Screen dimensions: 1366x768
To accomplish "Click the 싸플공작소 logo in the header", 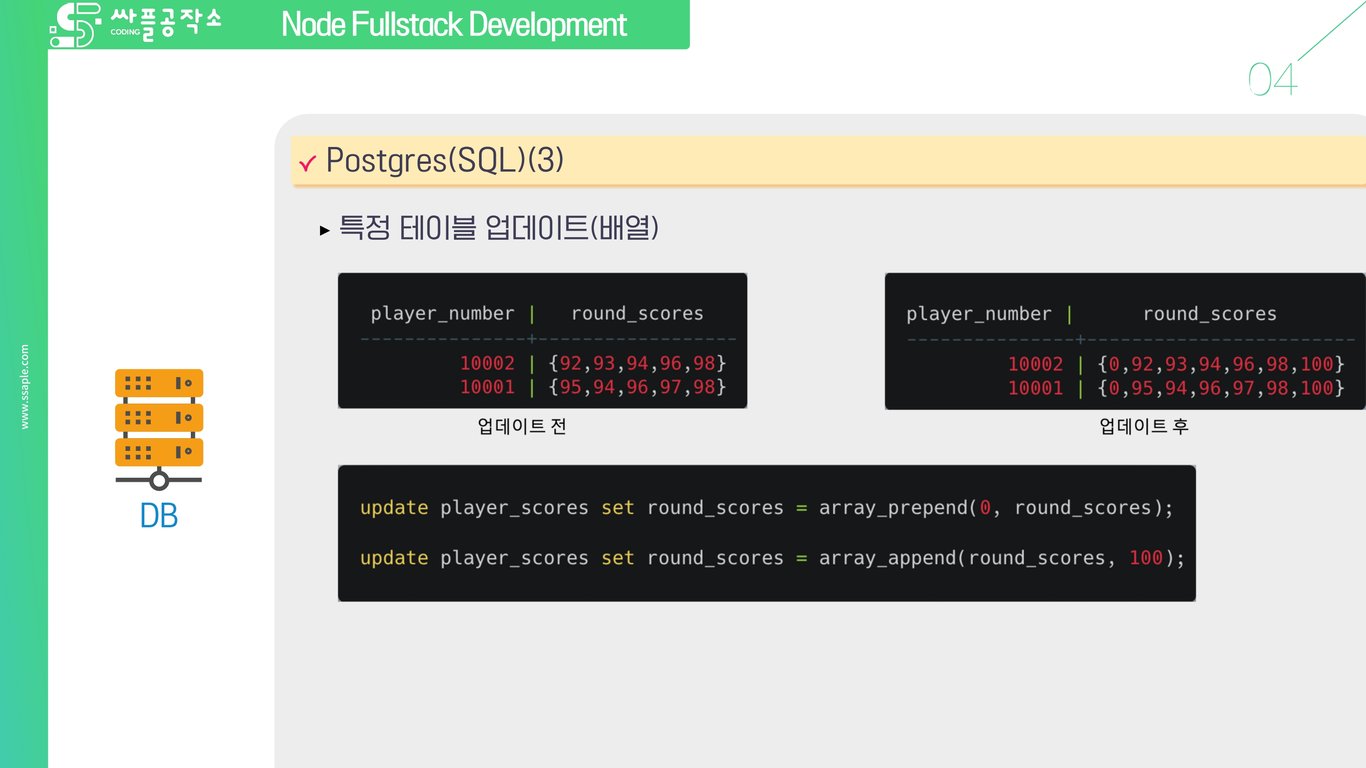I will 135,25.
